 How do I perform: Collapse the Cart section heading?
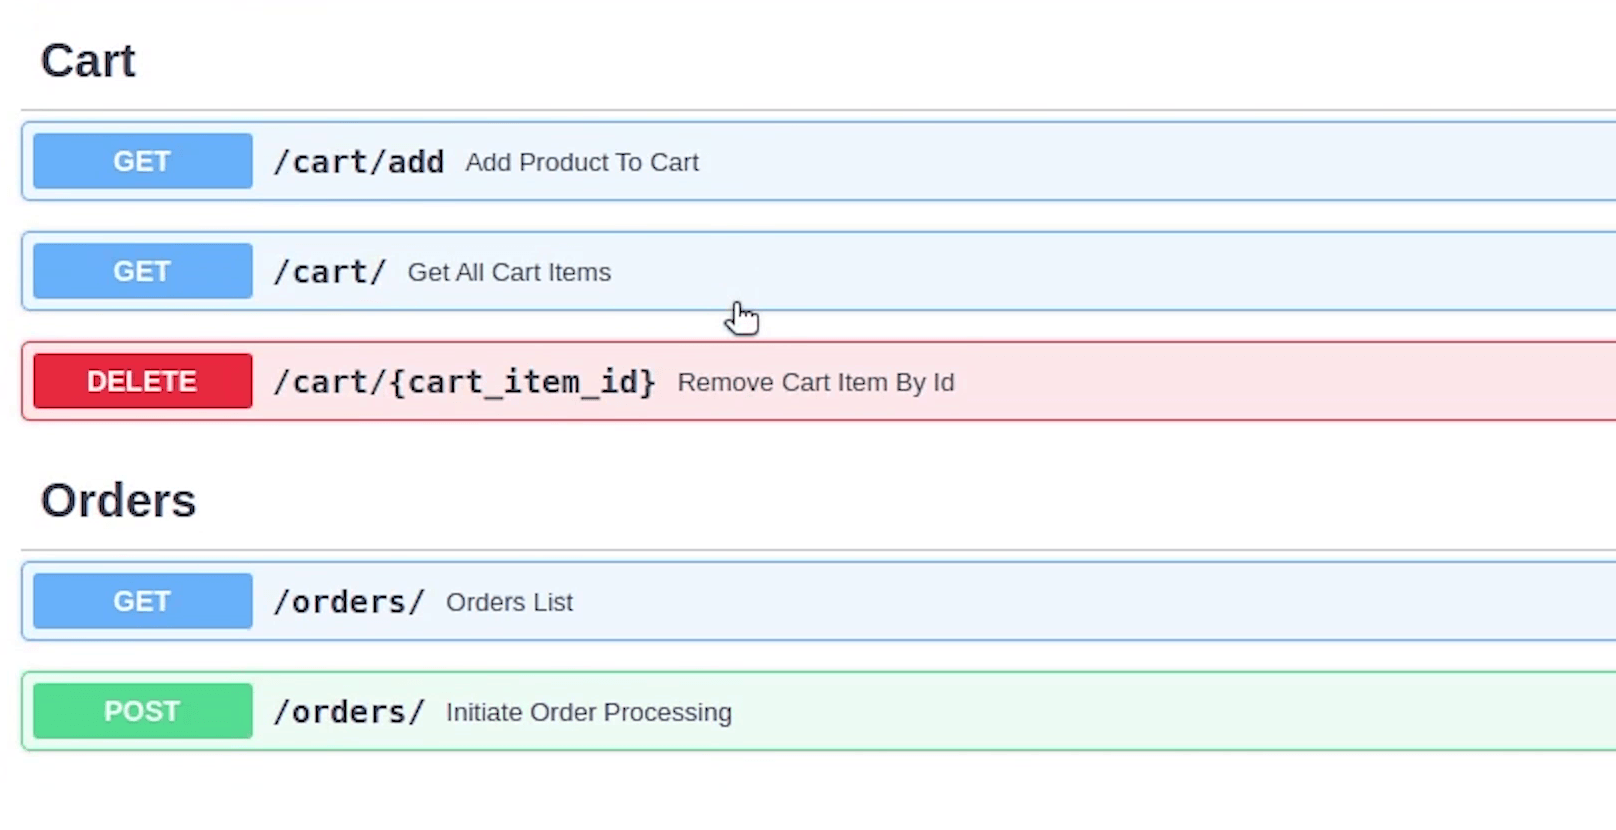coord(88,61)
